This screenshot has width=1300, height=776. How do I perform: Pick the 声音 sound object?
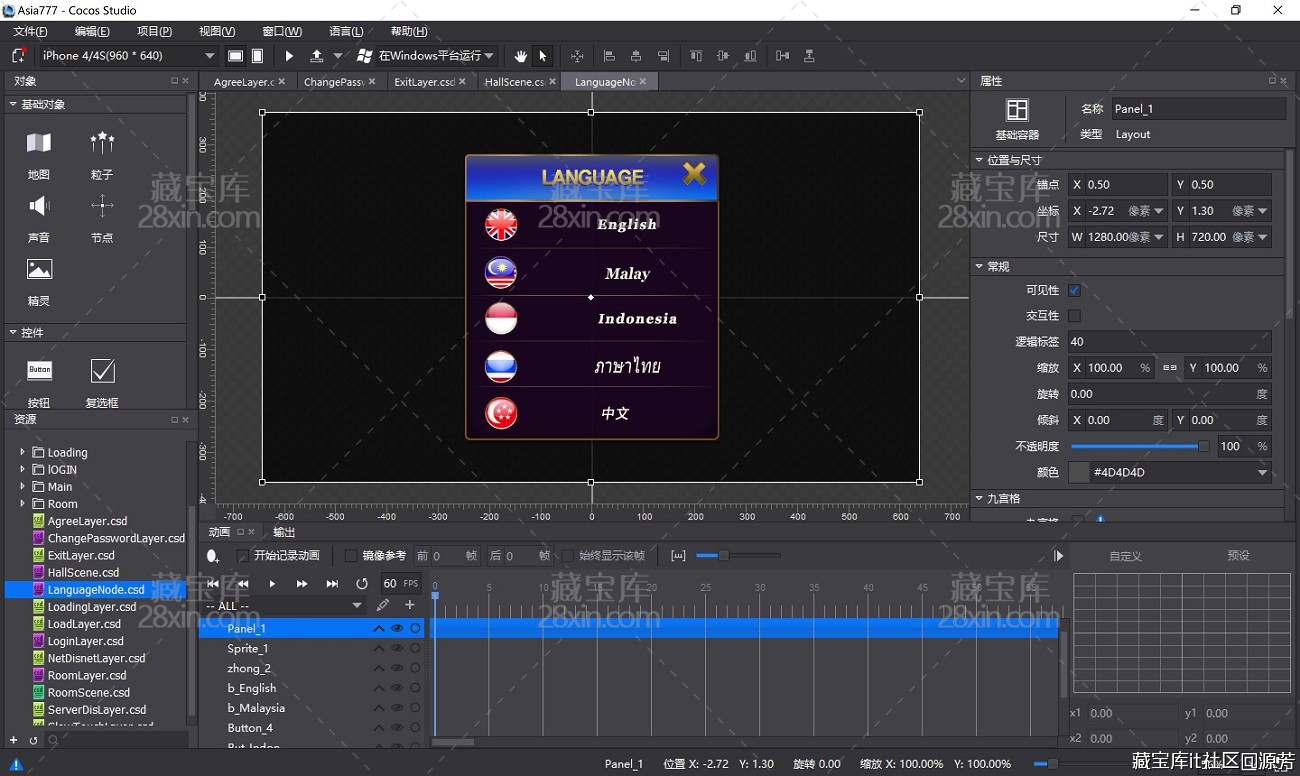pyautogui.click(x=39, y=217)
